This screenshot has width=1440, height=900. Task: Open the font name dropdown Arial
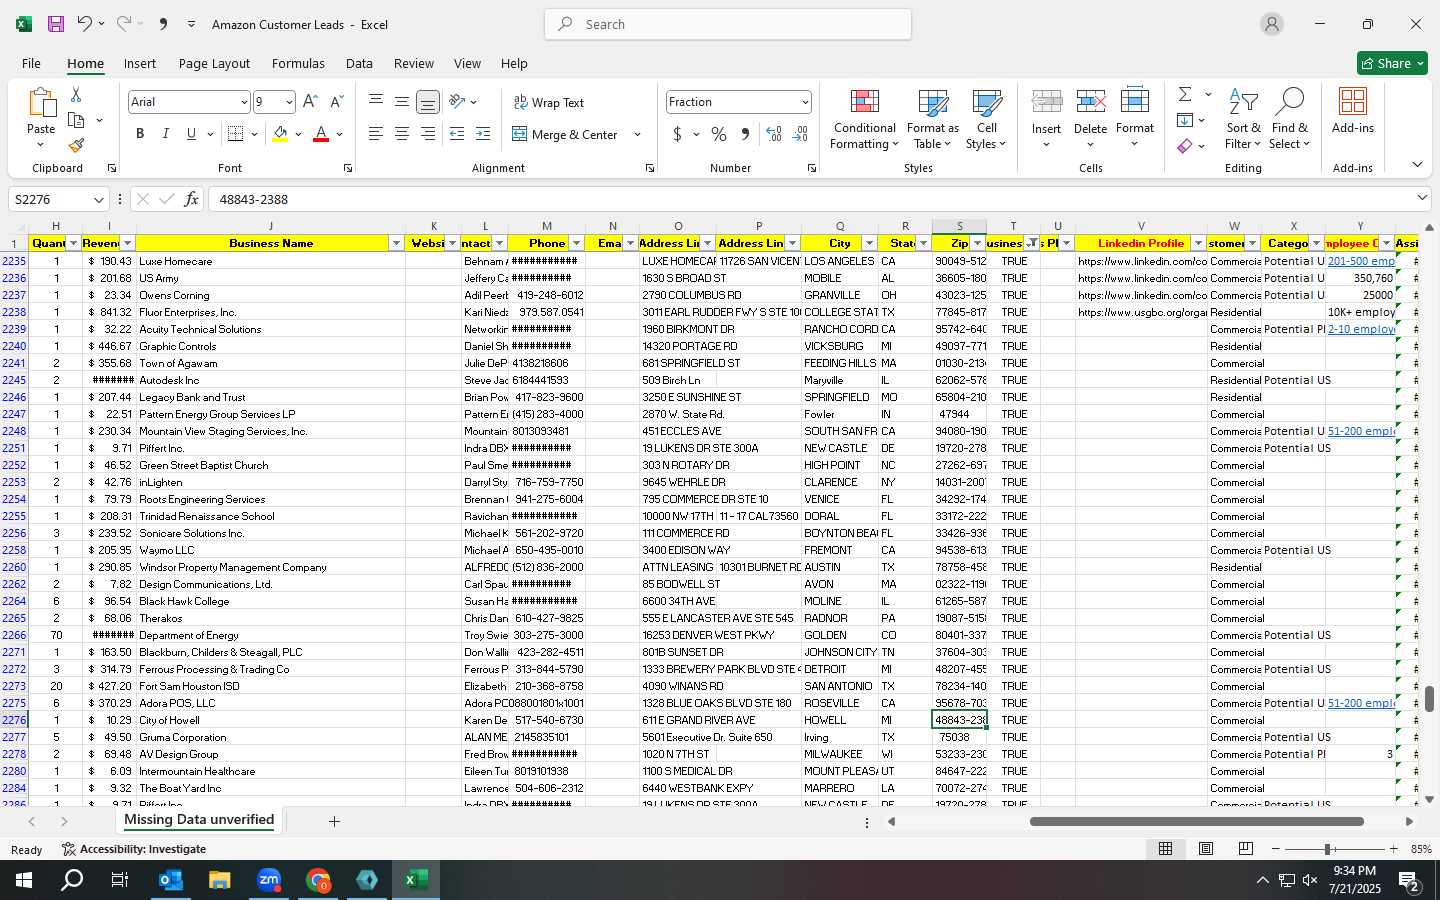(x=243, y=102)
